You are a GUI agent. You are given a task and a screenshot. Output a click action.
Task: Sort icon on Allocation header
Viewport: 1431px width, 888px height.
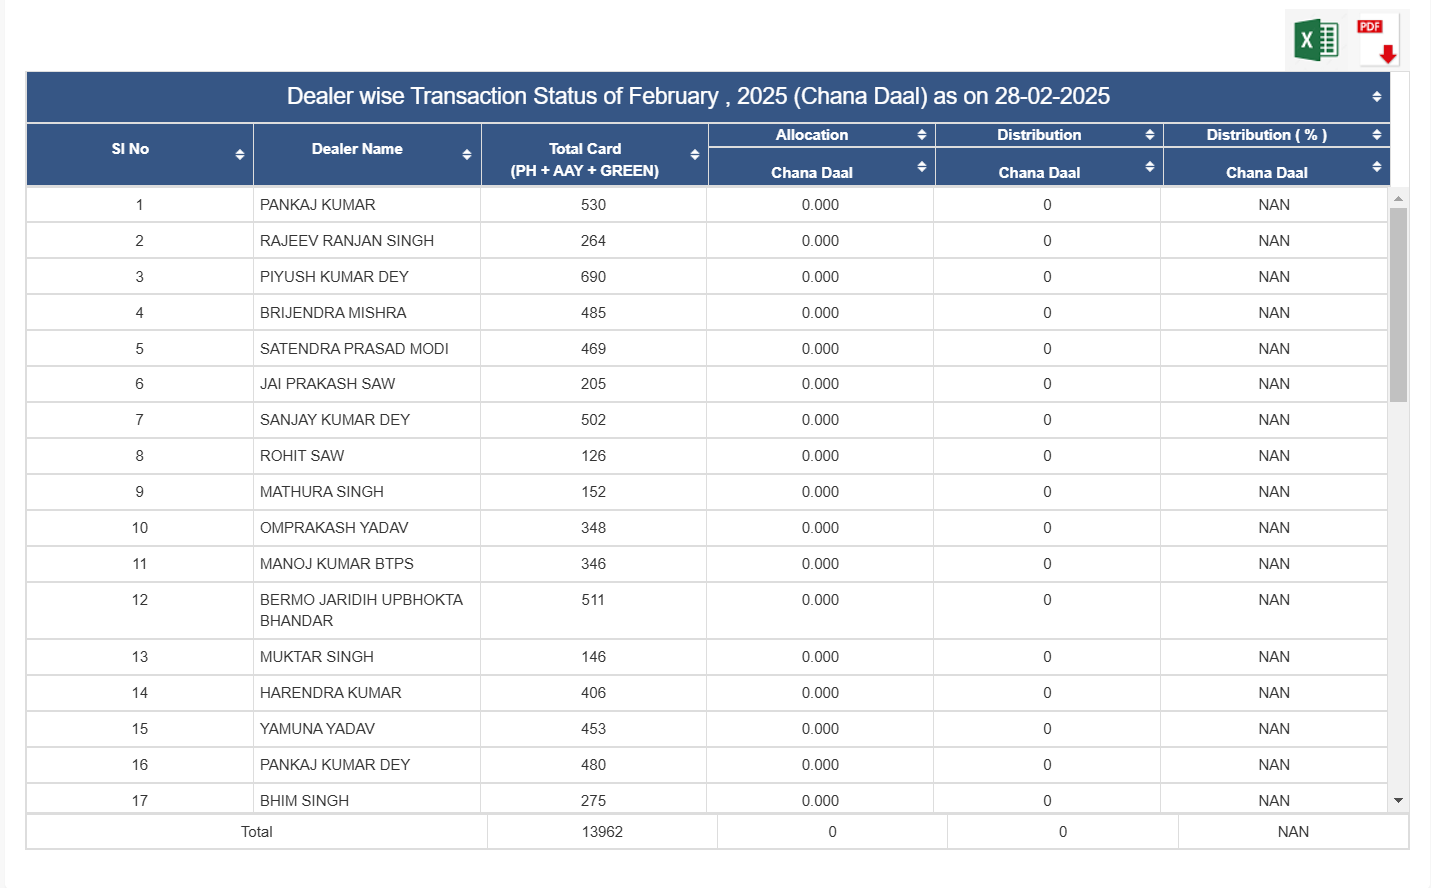pos(922,134)
